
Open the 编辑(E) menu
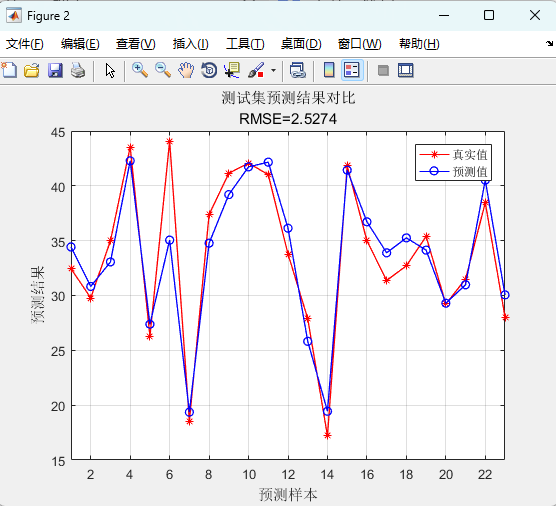pos(80,44)
